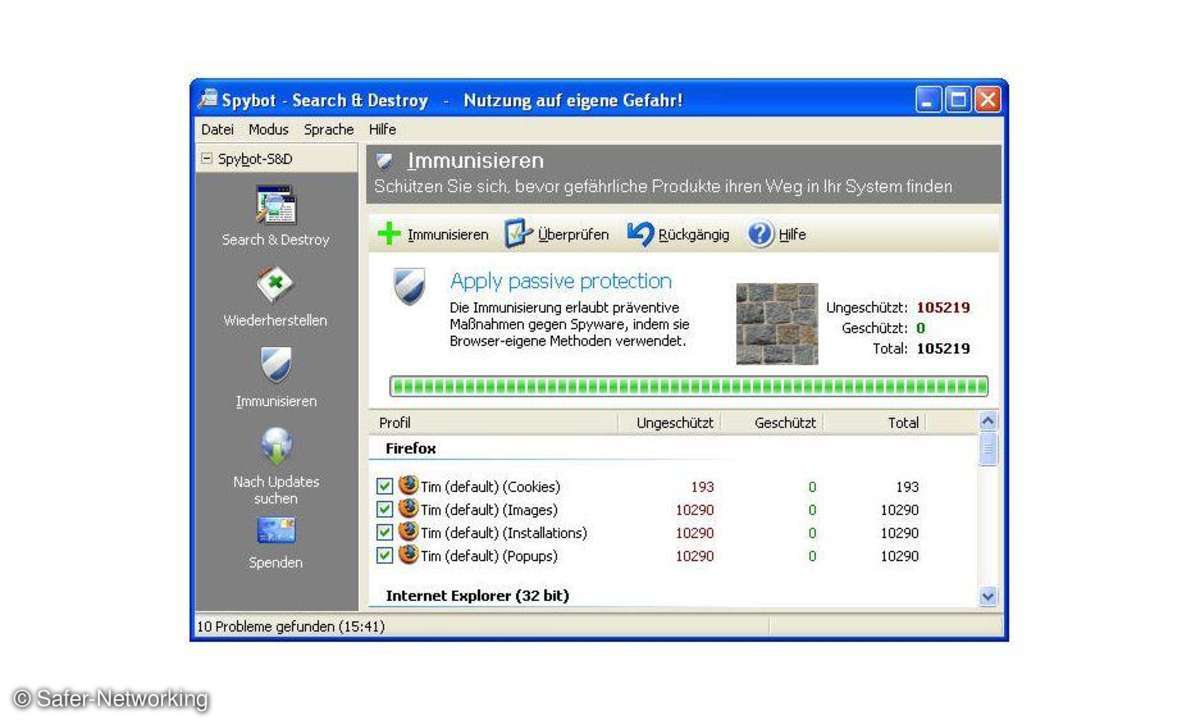The width and height of the screenshot is (1200, 720).
Task: Uncheck Tim (default) (Cookies) checkbox
Action: pyautogui.click(x=385, y=487)
